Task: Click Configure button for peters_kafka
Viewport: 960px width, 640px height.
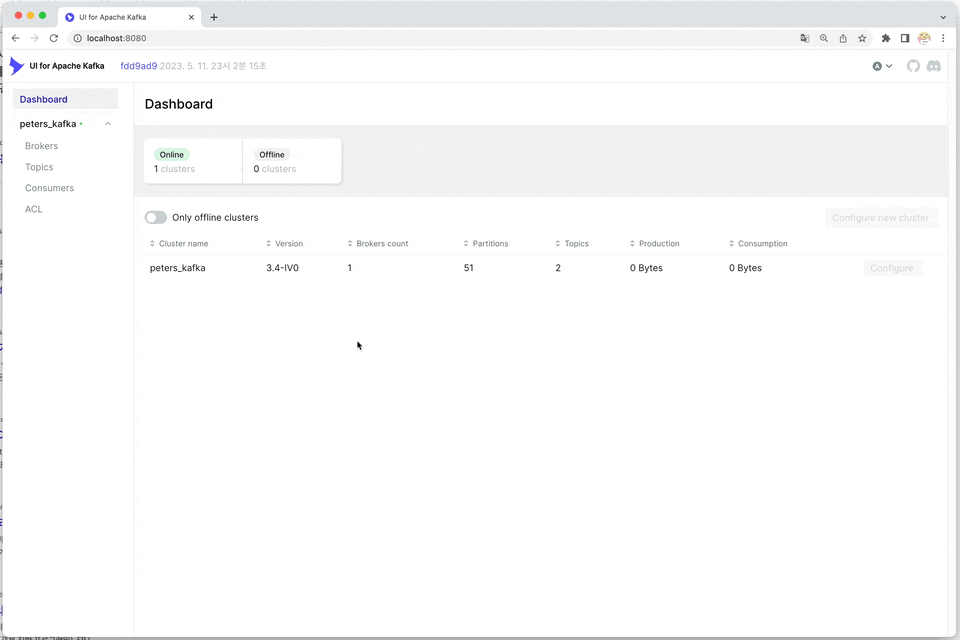Action: point(892,268)
